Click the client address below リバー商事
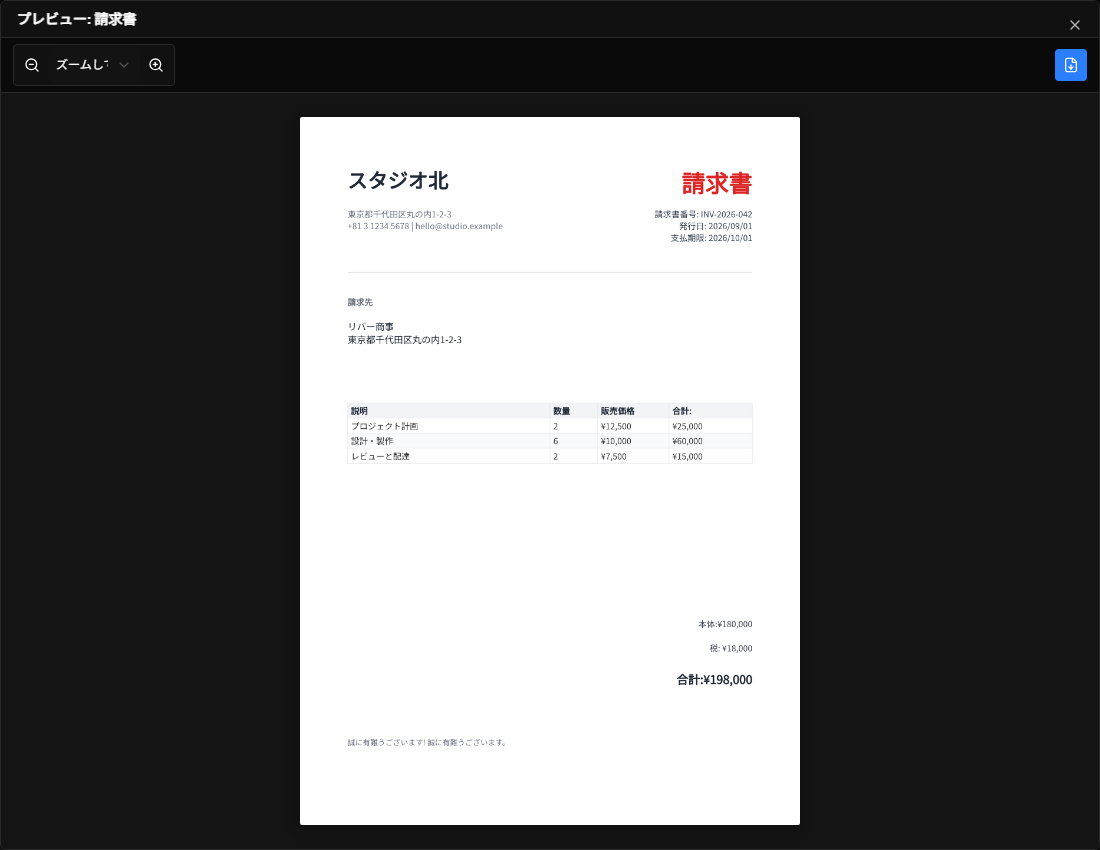 (405, 340)
